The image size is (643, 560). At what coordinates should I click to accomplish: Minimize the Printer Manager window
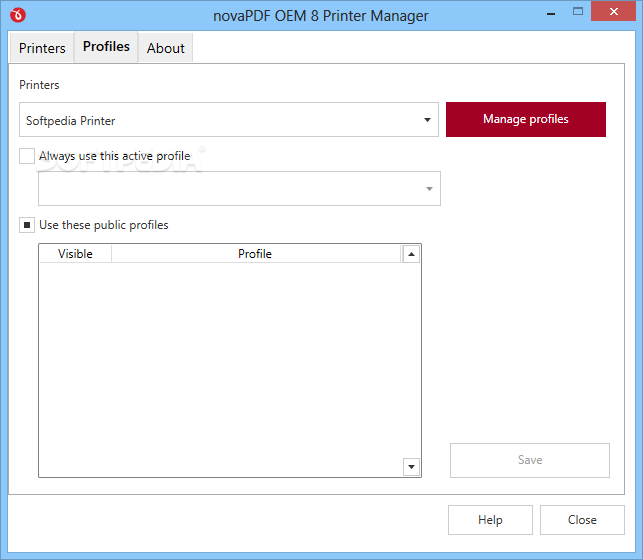(x=551, y=12)
